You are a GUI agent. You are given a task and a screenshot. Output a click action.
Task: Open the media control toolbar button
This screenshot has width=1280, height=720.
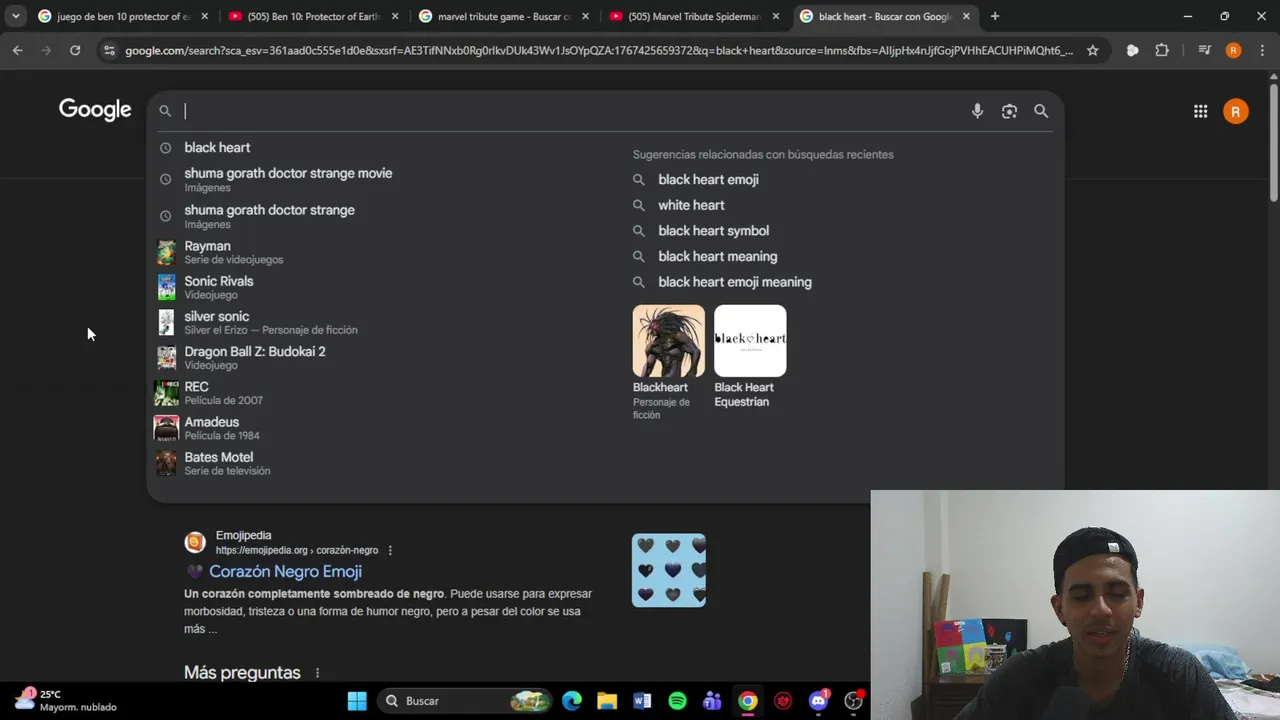point(1204,50)
